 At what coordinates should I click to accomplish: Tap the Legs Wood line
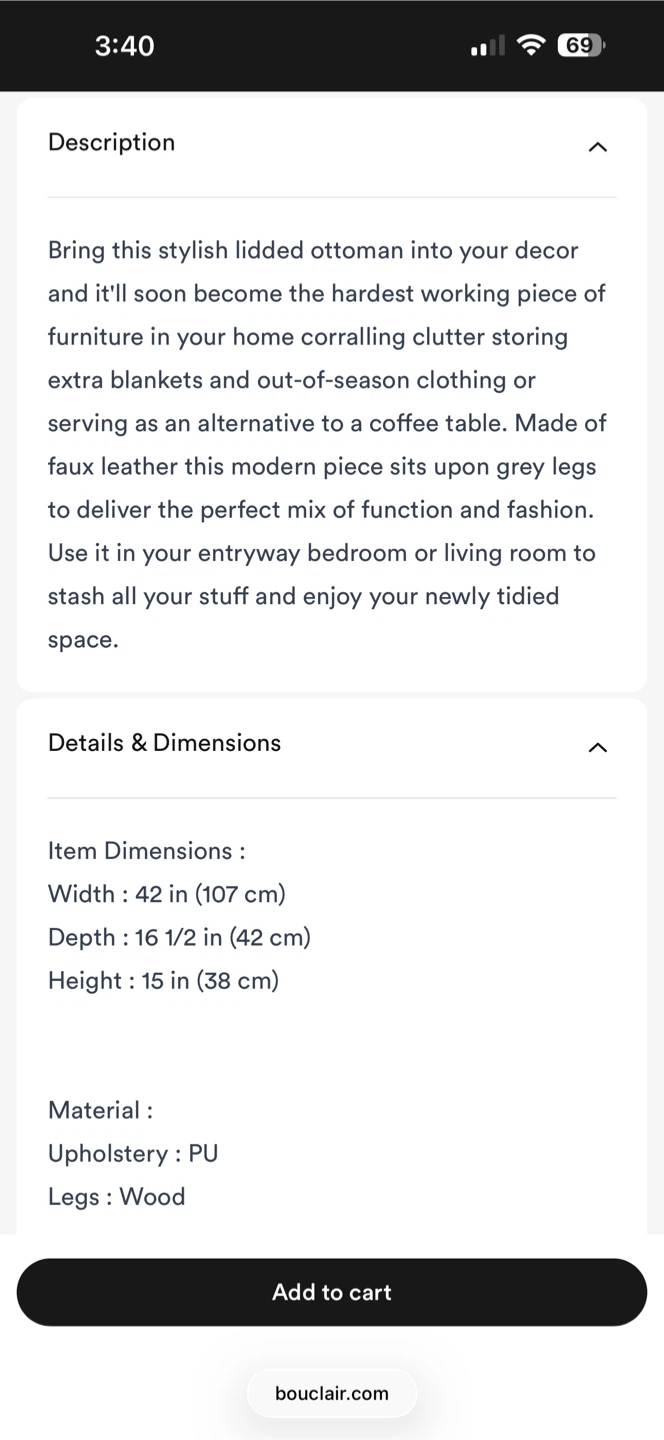(x=117, y=1197)
